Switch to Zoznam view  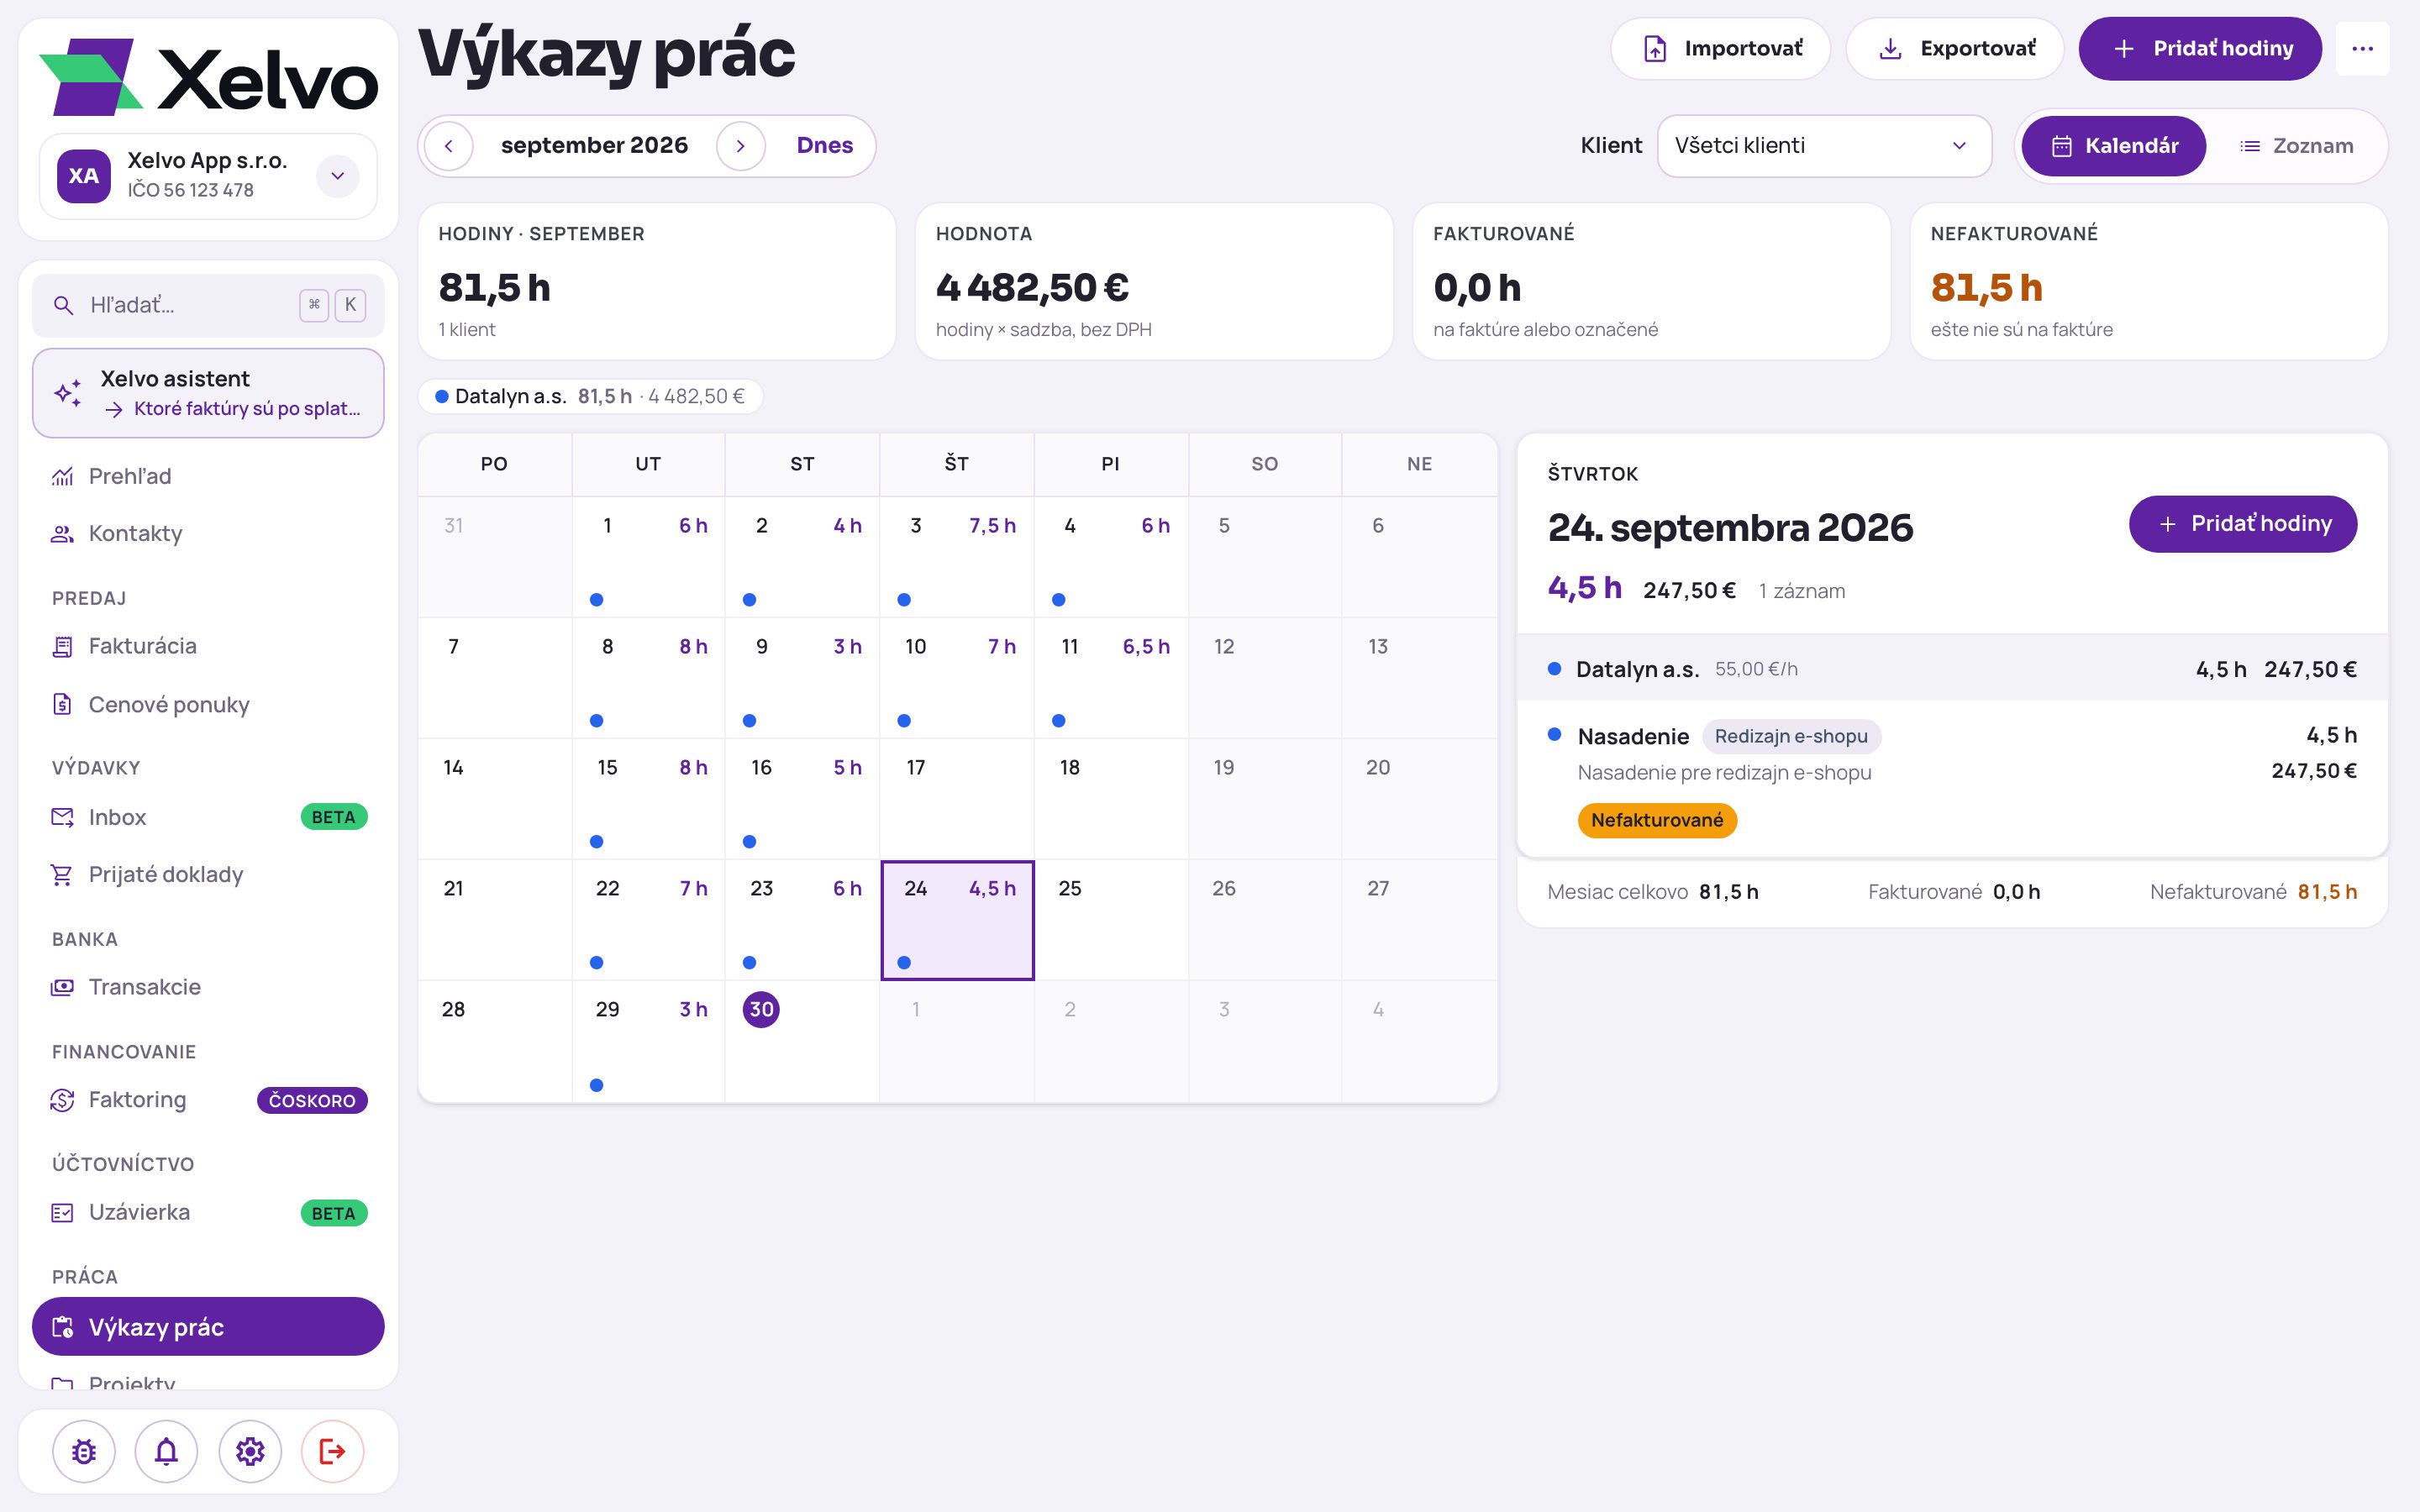[2297, 146]
